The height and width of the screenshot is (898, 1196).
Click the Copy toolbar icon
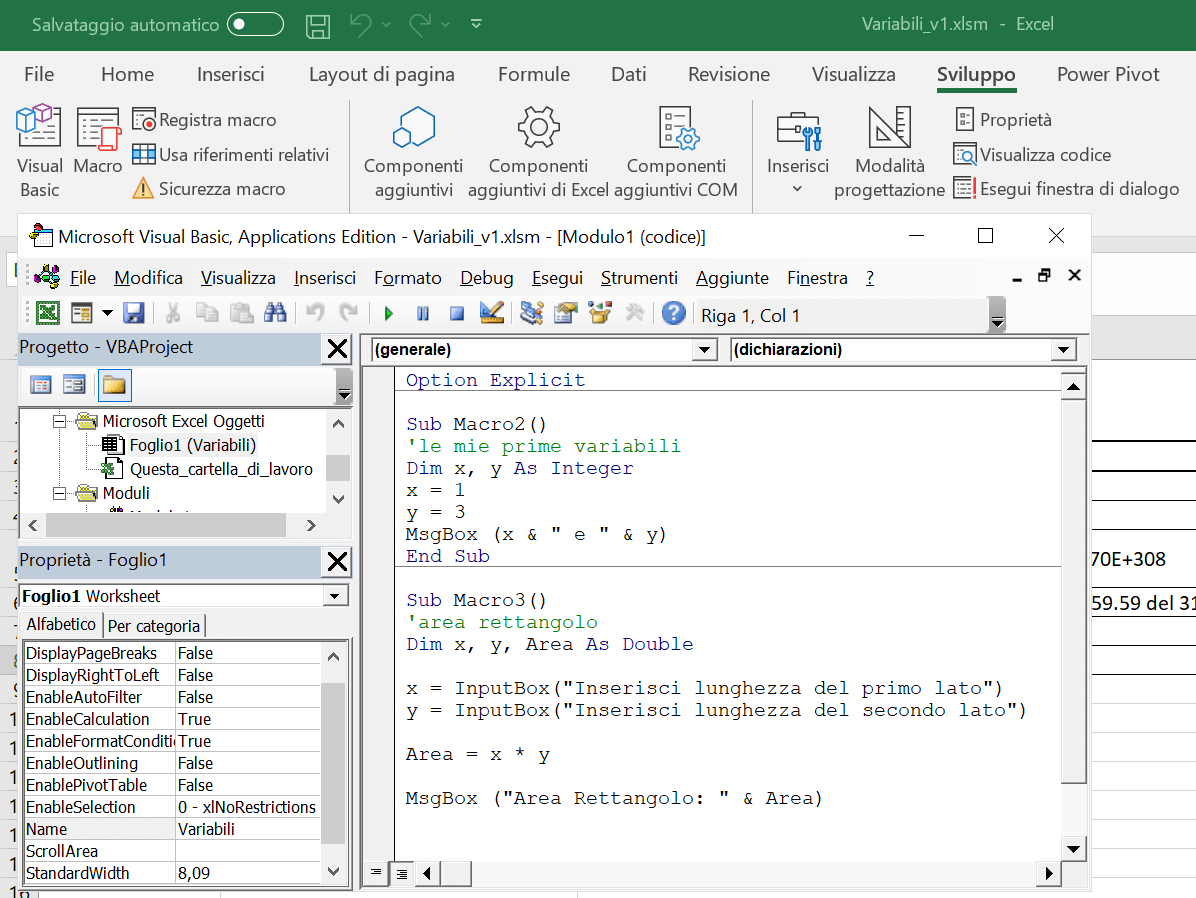(207, 313)
